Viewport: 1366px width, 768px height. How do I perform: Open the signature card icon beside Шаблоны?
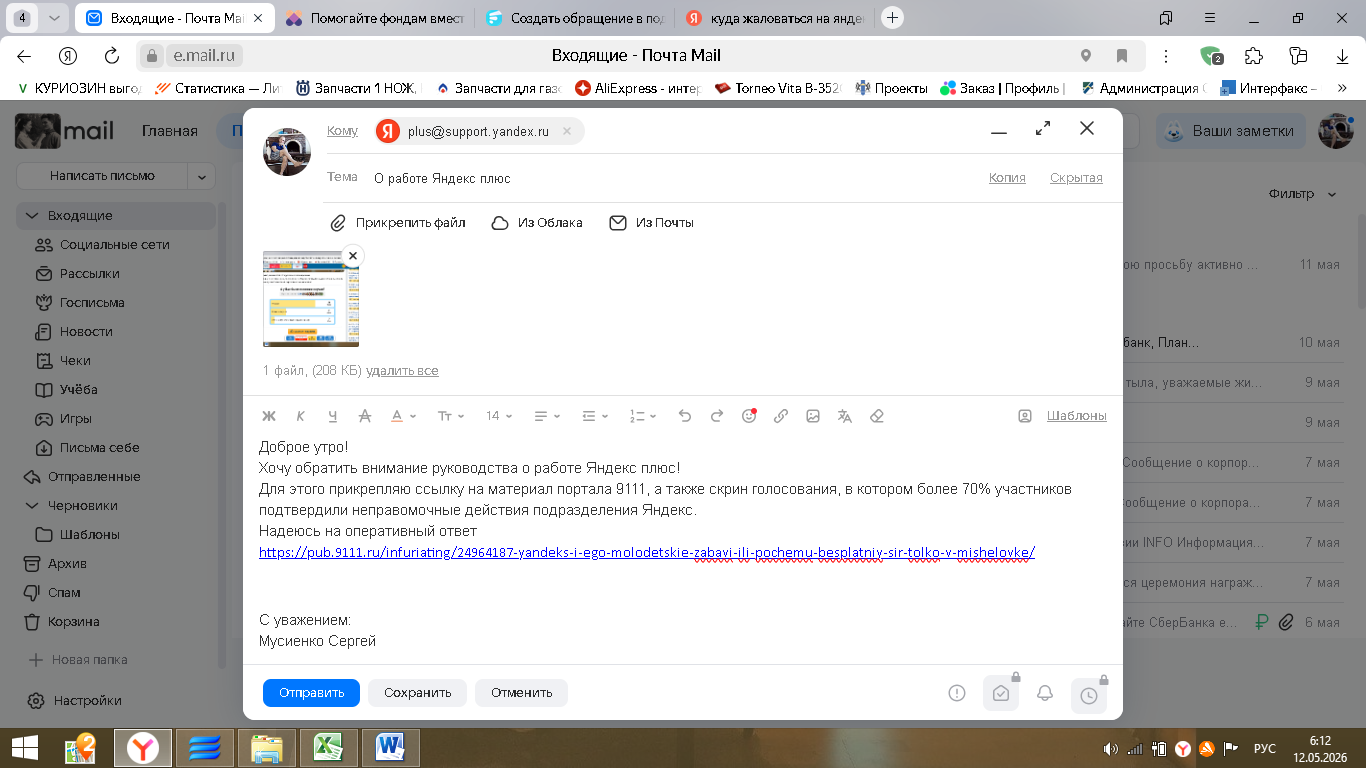click(1025, 416)
